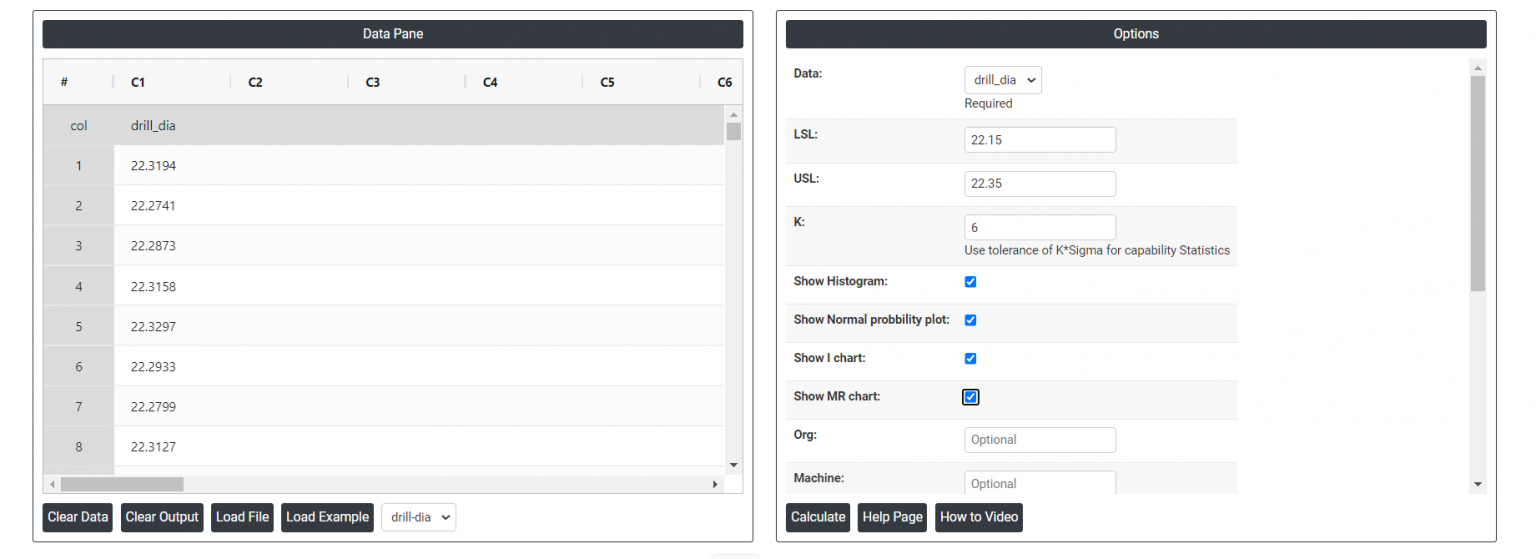This screenshot has height=559, width=1536.
Task: Click the USL input field
Action: coord(1039,184)
